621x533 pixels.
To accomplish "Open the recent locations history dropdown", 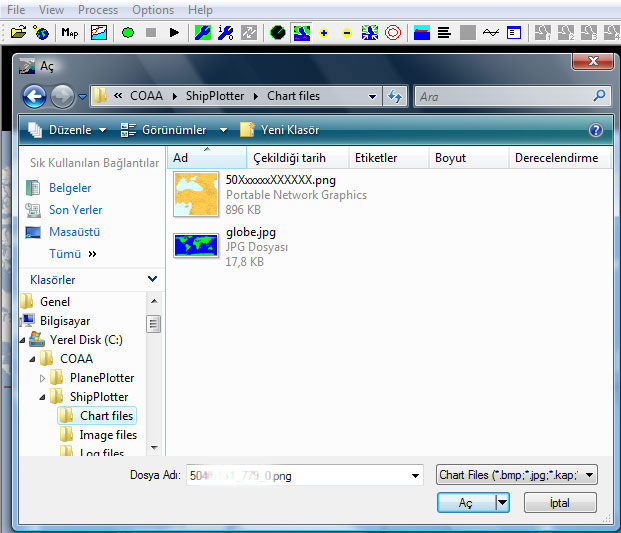I will click(x=82, y=96).
